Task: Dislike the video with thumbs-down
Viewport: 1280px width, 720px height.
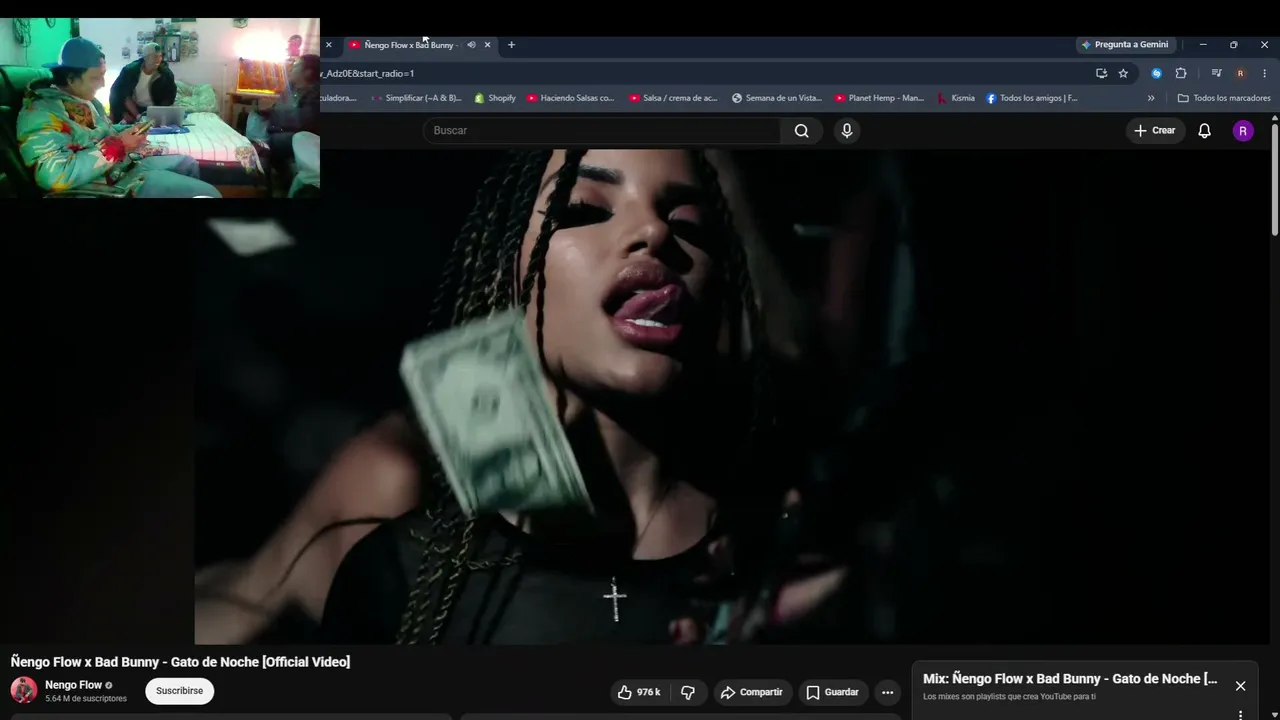Action: 688,692
